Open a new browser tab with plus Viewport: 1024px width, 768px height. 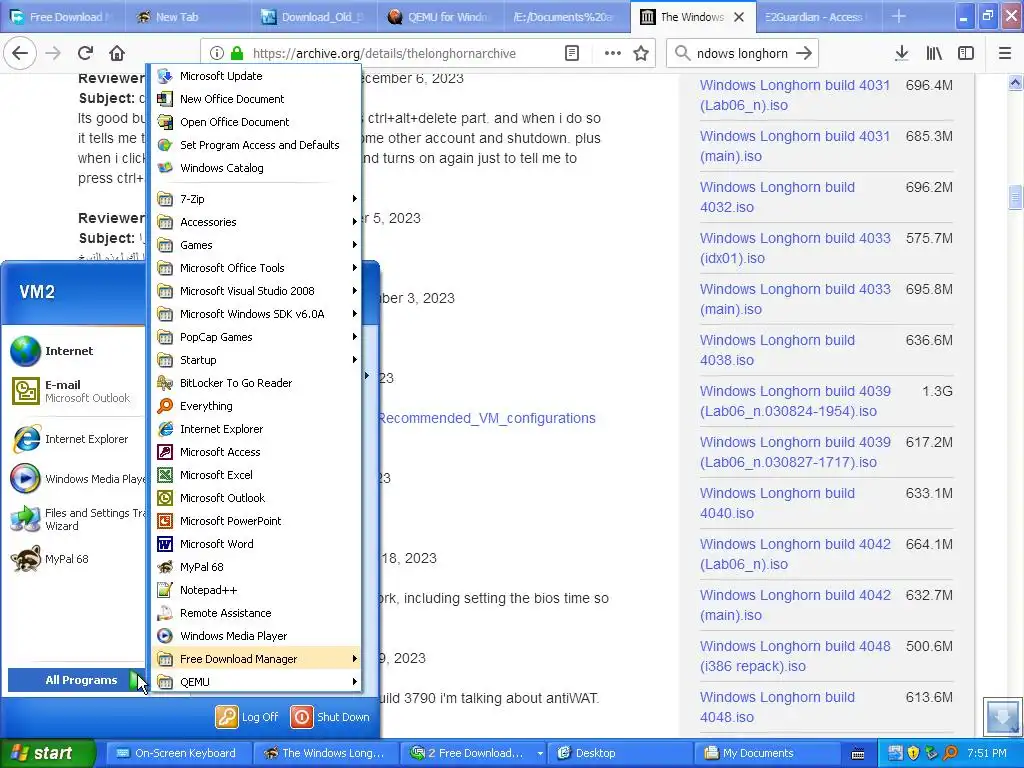899,16
